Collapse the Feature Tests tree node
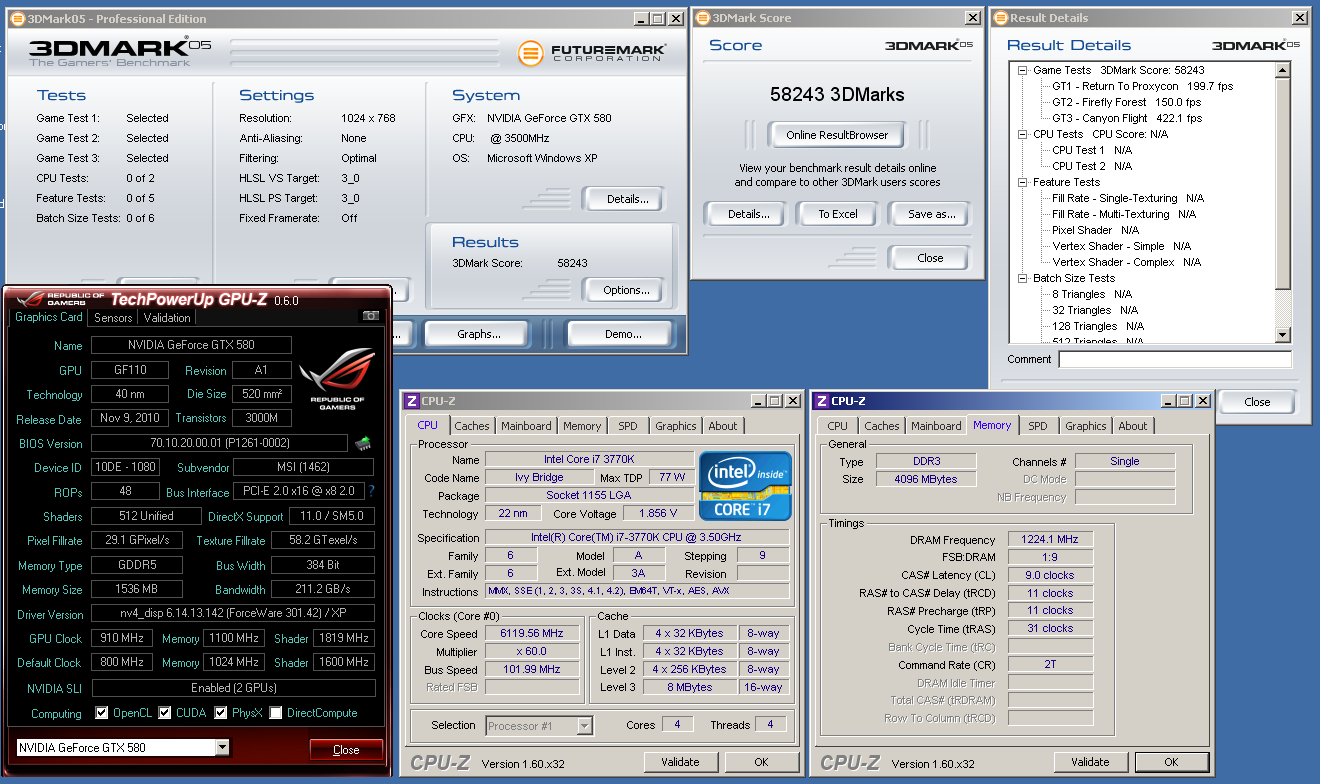Image resolution: width=1320 pixels, height=784 pixels. click(1023, 182)
